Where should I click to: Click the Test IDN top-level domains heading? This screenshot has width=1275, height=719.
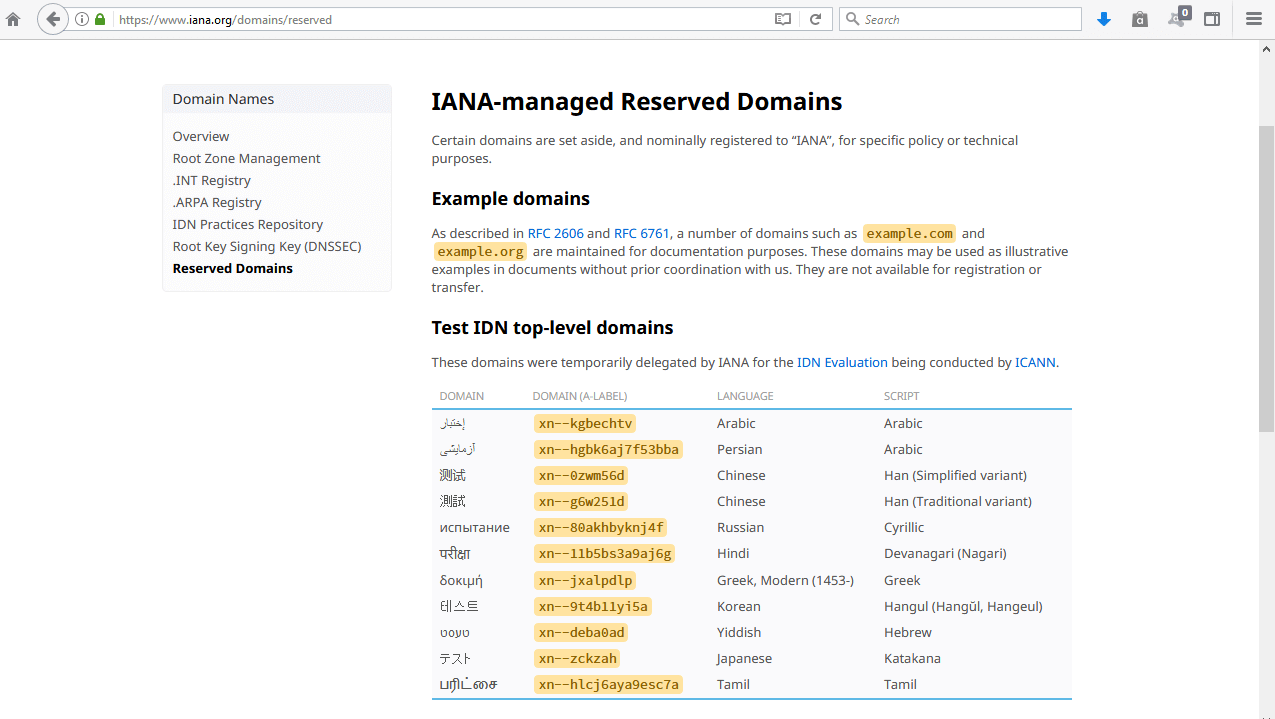[552, 327]
